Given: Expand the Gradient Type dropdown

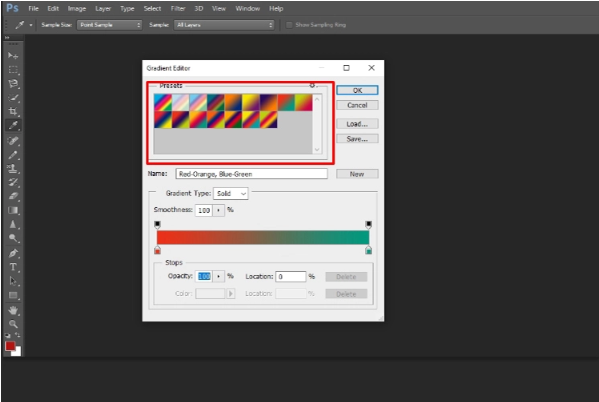Looking at the screenshot, I should tap(231, 193).
